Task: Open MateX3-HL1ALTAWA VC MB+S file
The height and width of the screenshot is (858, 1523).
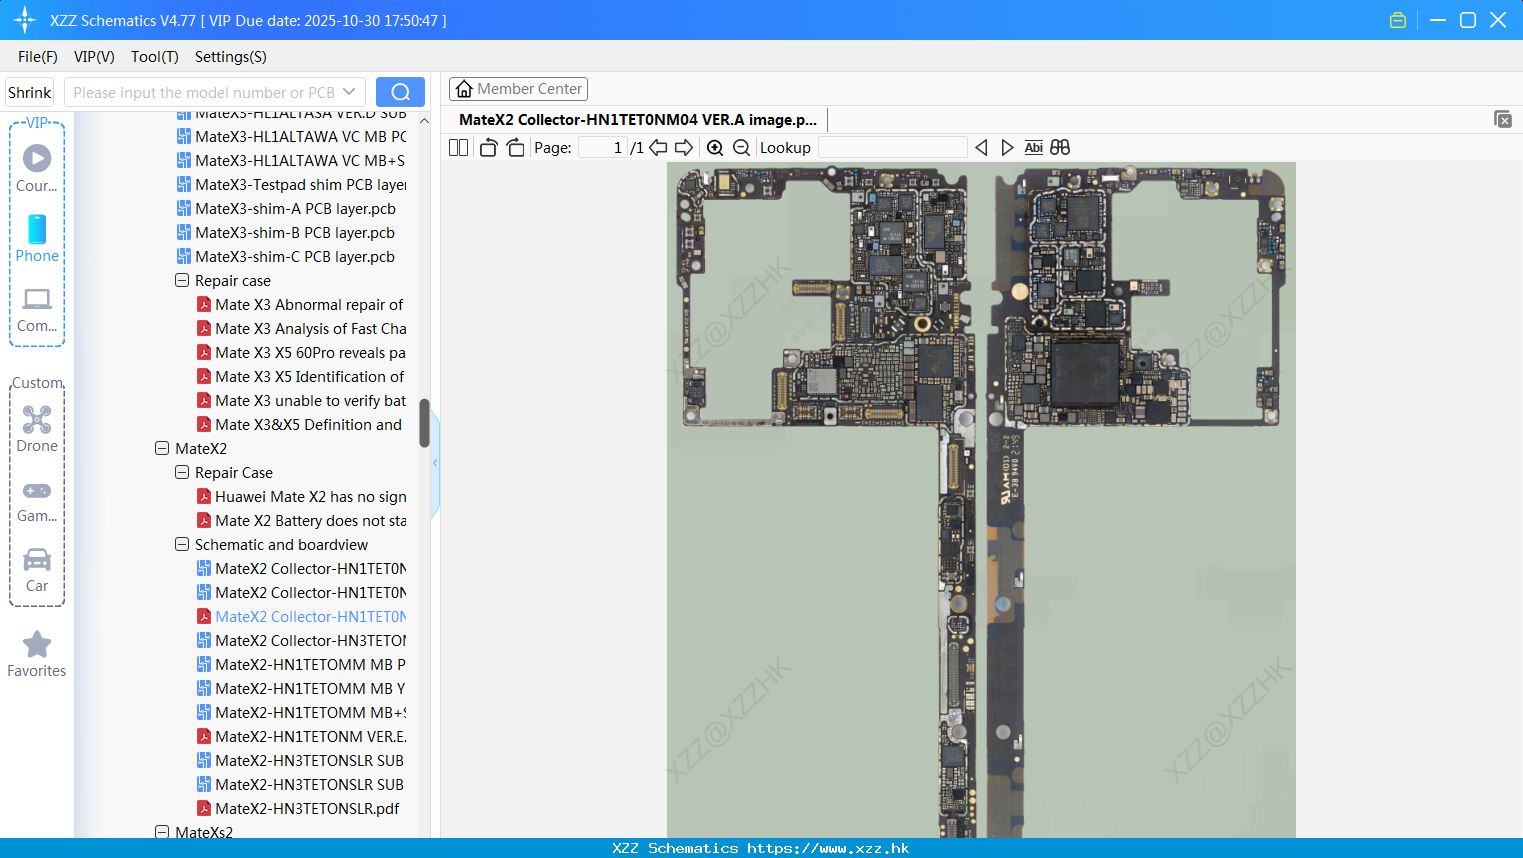Action: coord(291,161)
